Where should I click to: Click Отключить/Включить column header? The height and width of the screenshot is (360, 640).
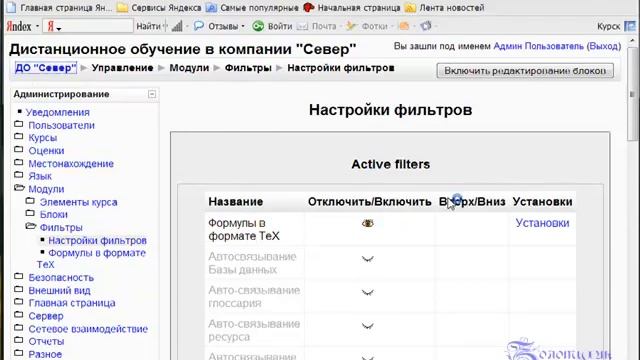369,202
